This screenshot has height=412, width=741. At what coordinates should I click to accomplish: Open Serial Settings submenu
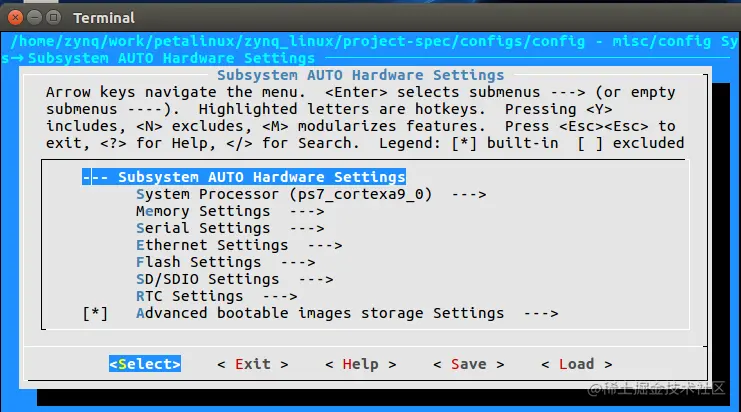230,228
